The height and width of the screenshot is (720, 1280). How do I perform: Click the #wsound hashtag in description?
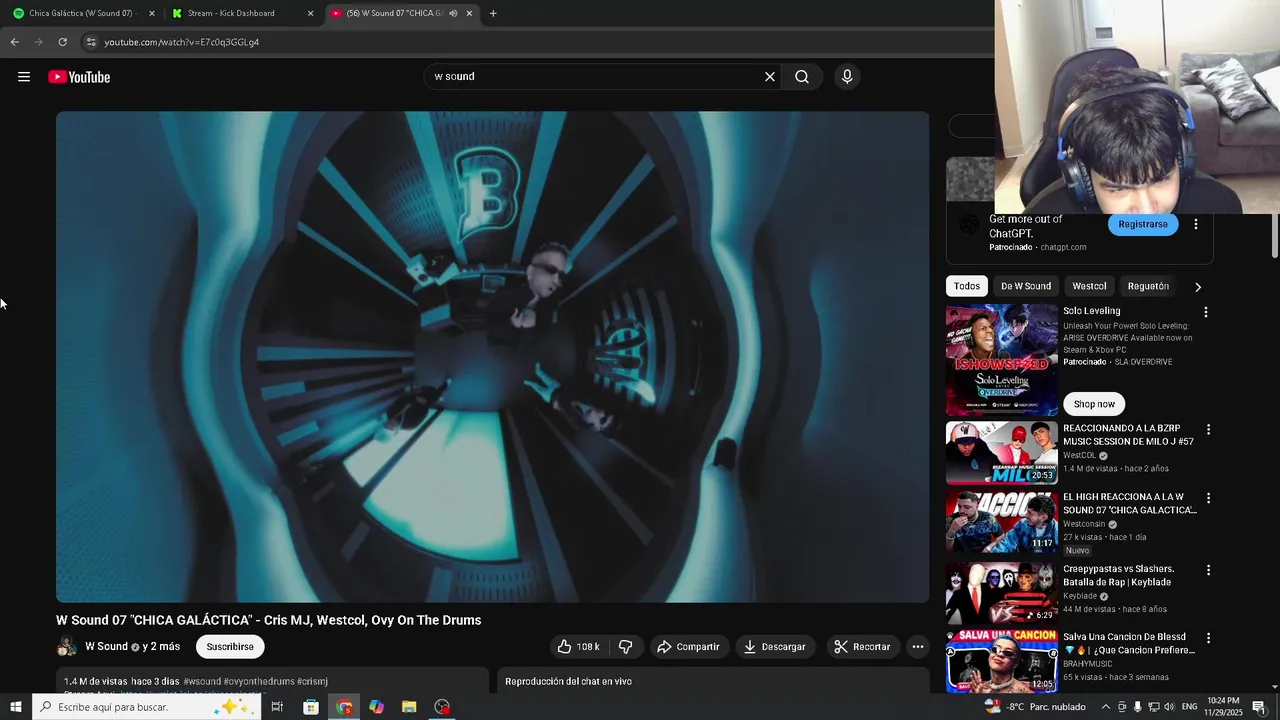click(202, 682)
